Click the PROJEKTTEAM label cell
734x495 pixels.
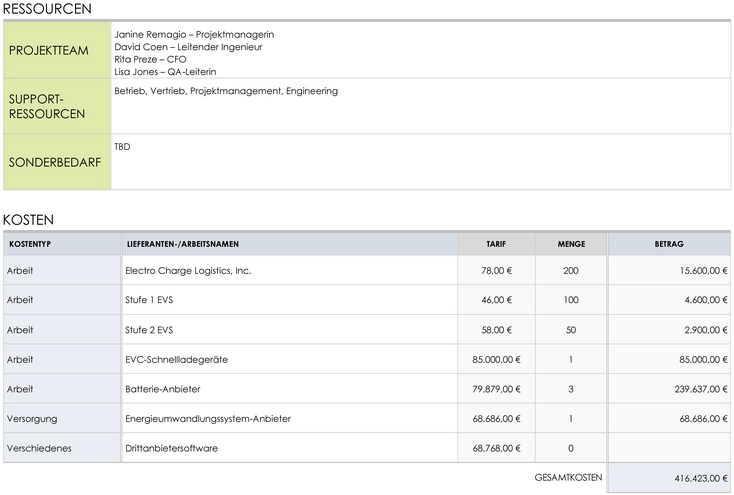[57, 50]
